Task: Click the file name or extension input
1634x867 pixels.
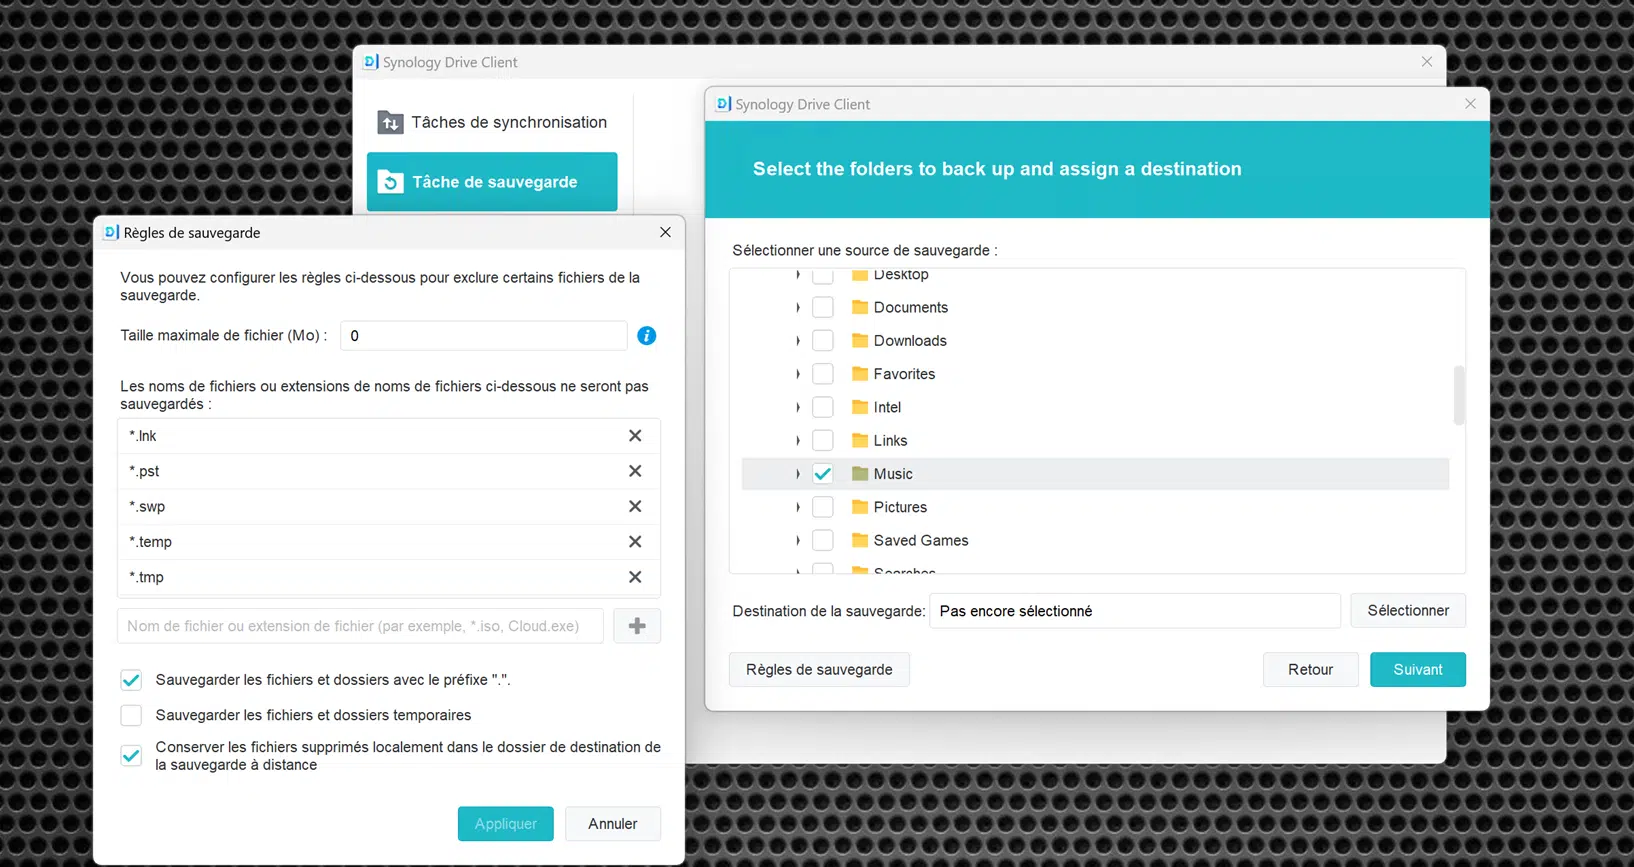Action: click(x=360, y=626)
